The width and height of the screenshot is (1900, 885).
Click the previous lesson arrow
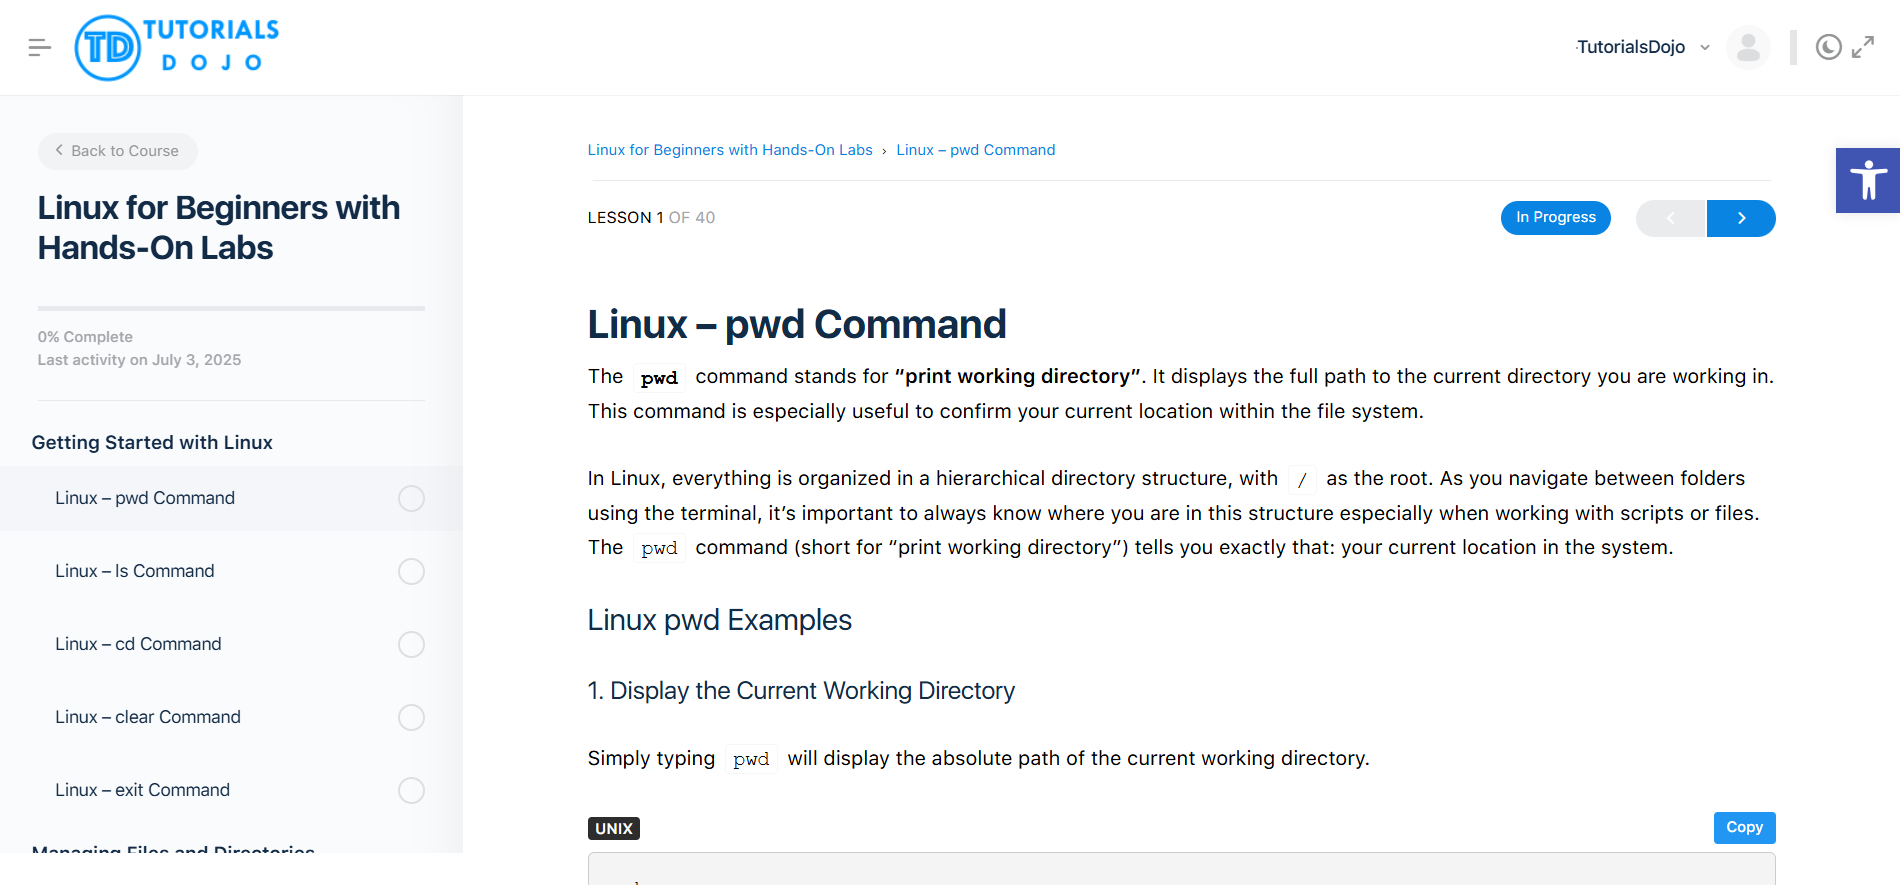[x=1671, y=218]
